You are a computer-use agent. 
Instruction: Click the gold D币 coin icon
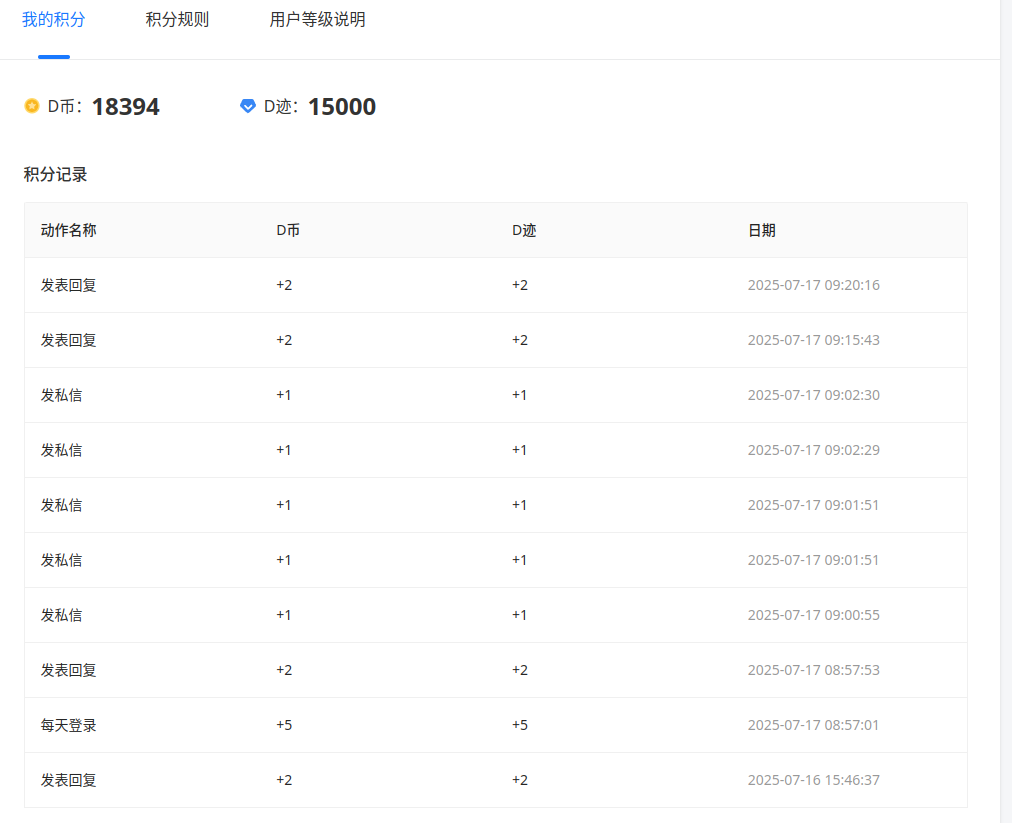(x=32, y=106)
